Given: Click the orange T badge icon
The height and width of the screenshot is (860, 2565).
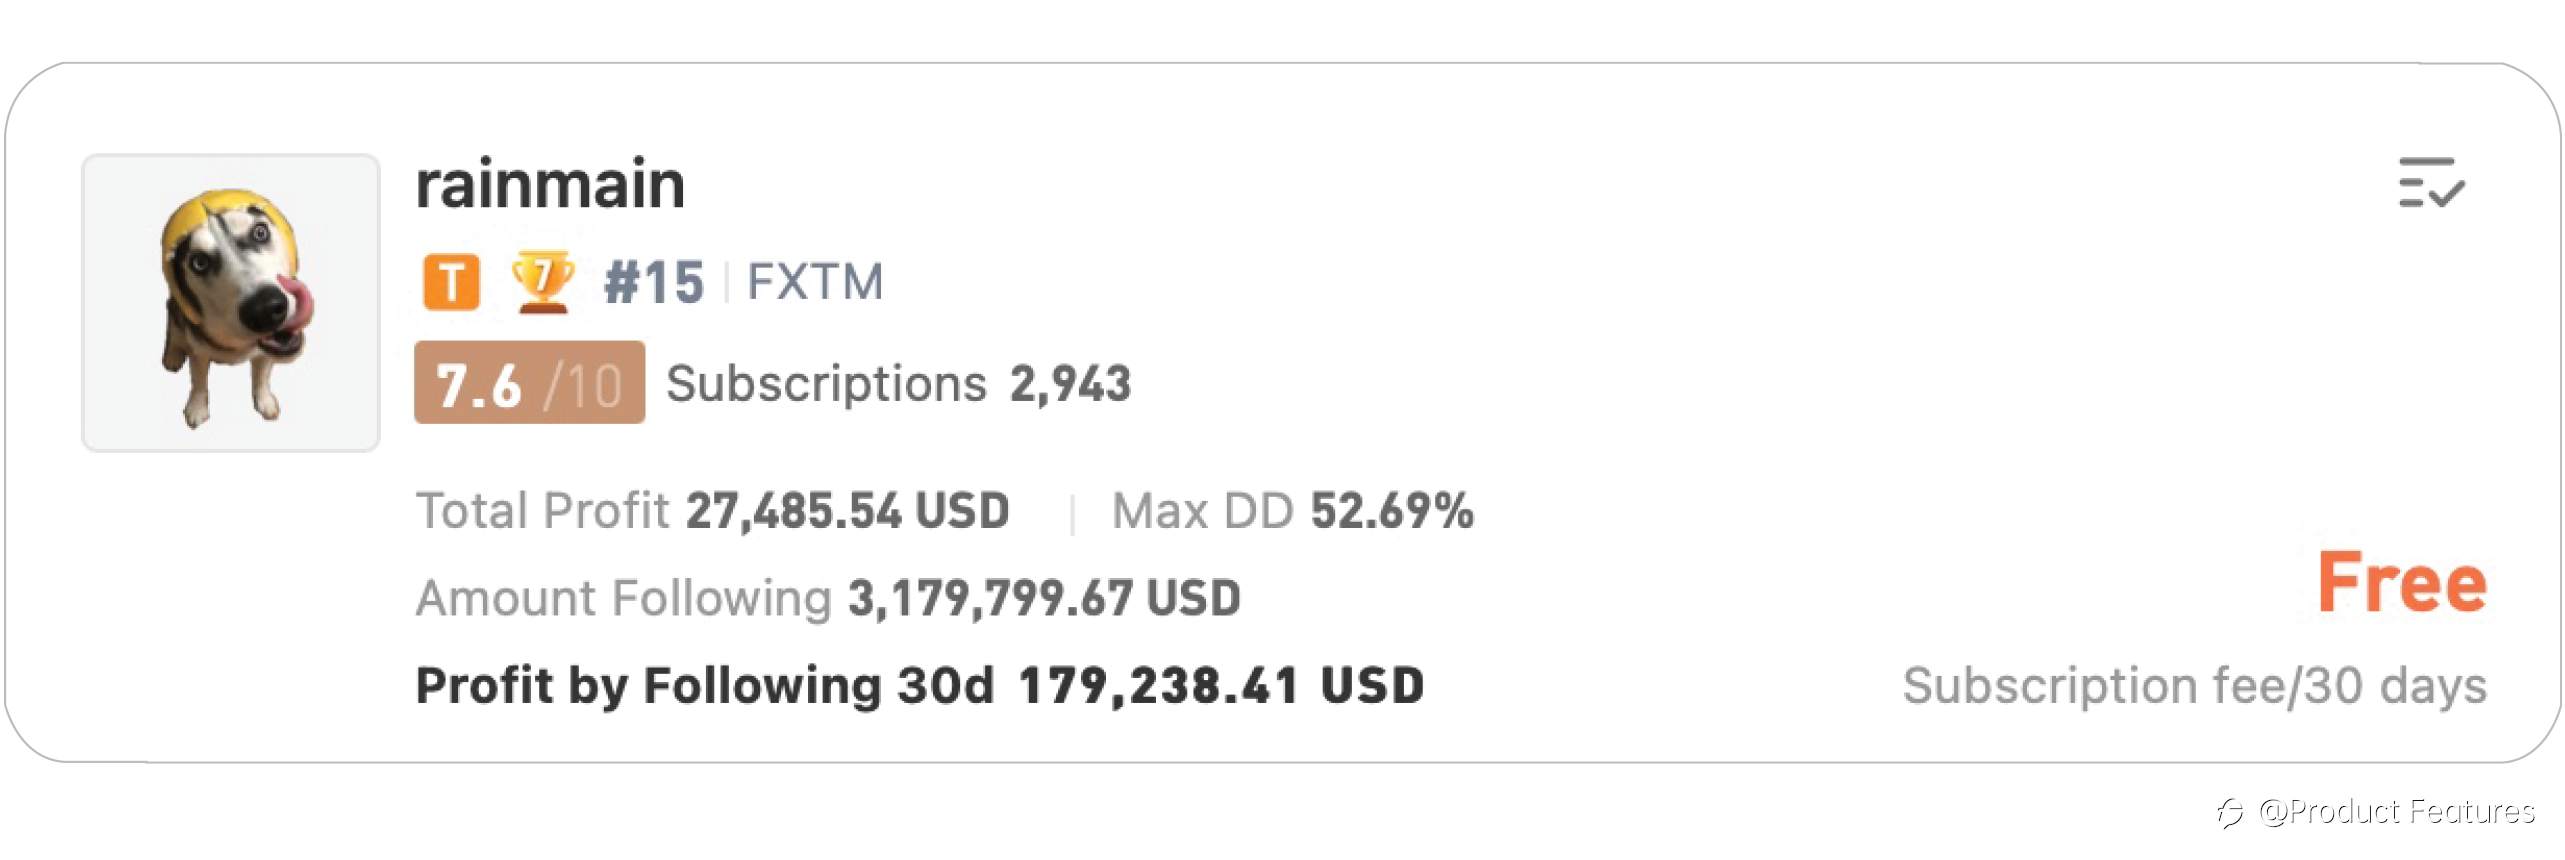Looking at the screenshot, I should click(451, 282).
